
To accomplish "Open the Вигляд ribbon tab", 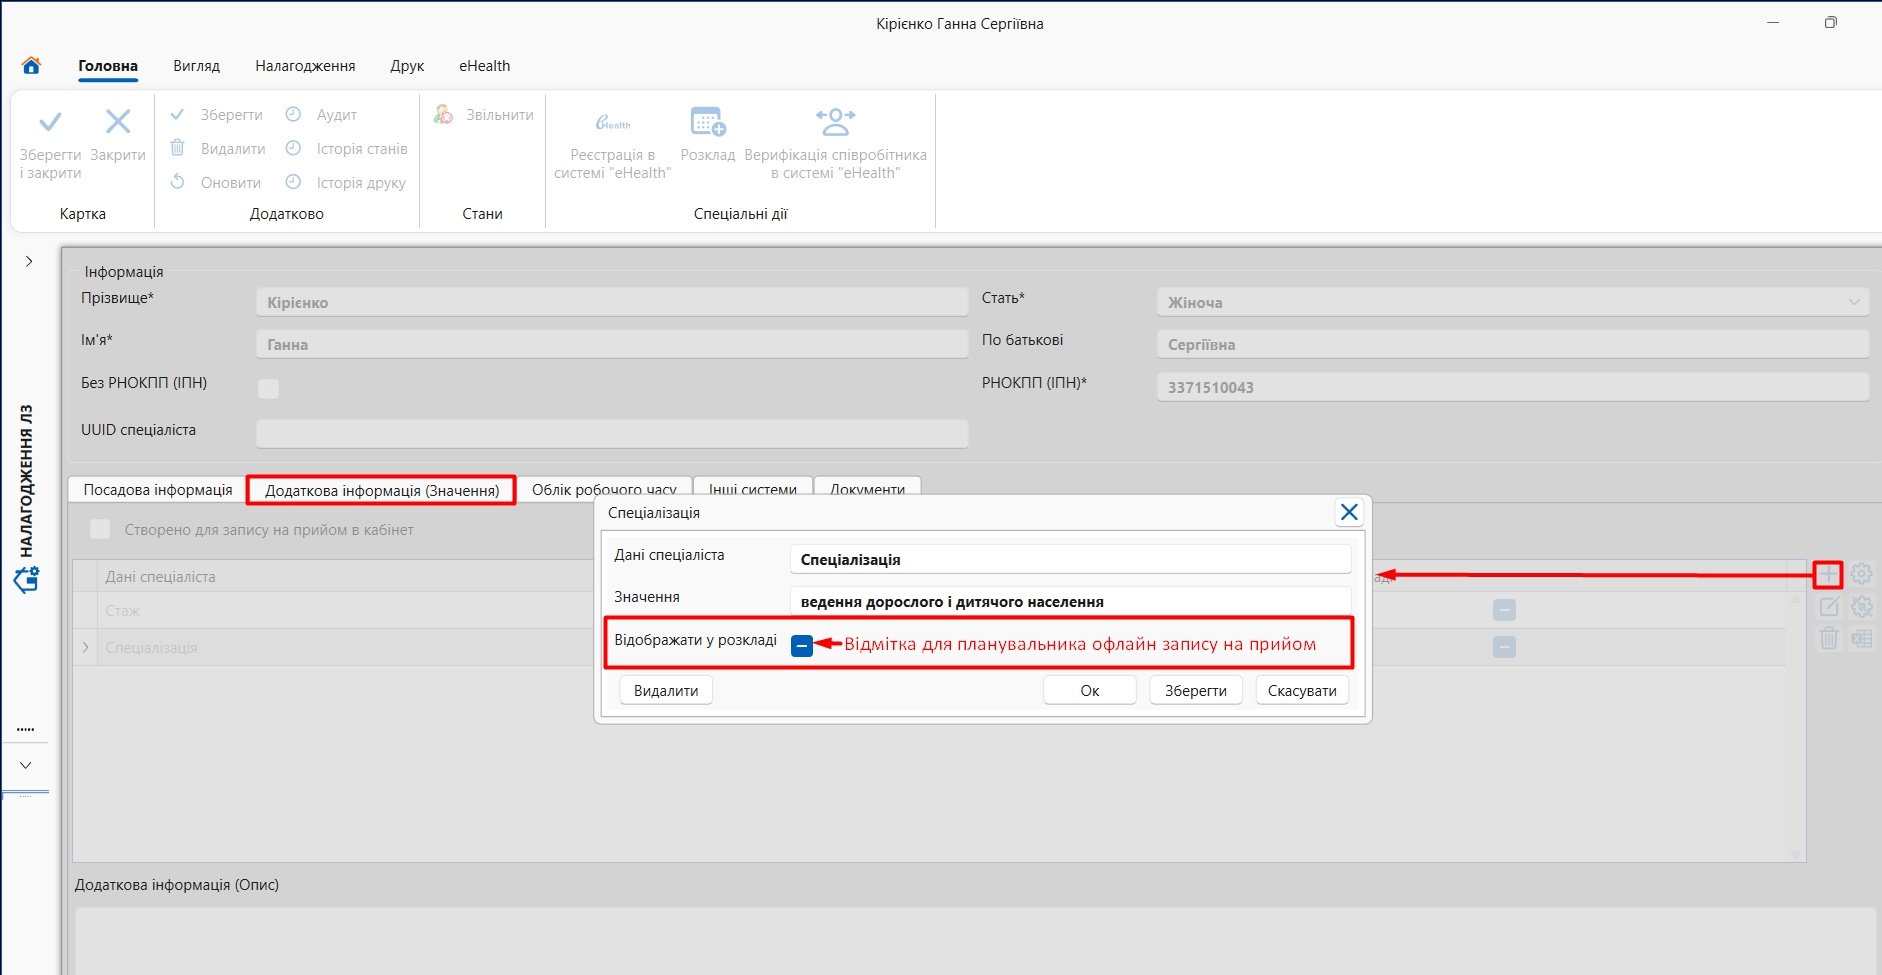I will 196,66.
